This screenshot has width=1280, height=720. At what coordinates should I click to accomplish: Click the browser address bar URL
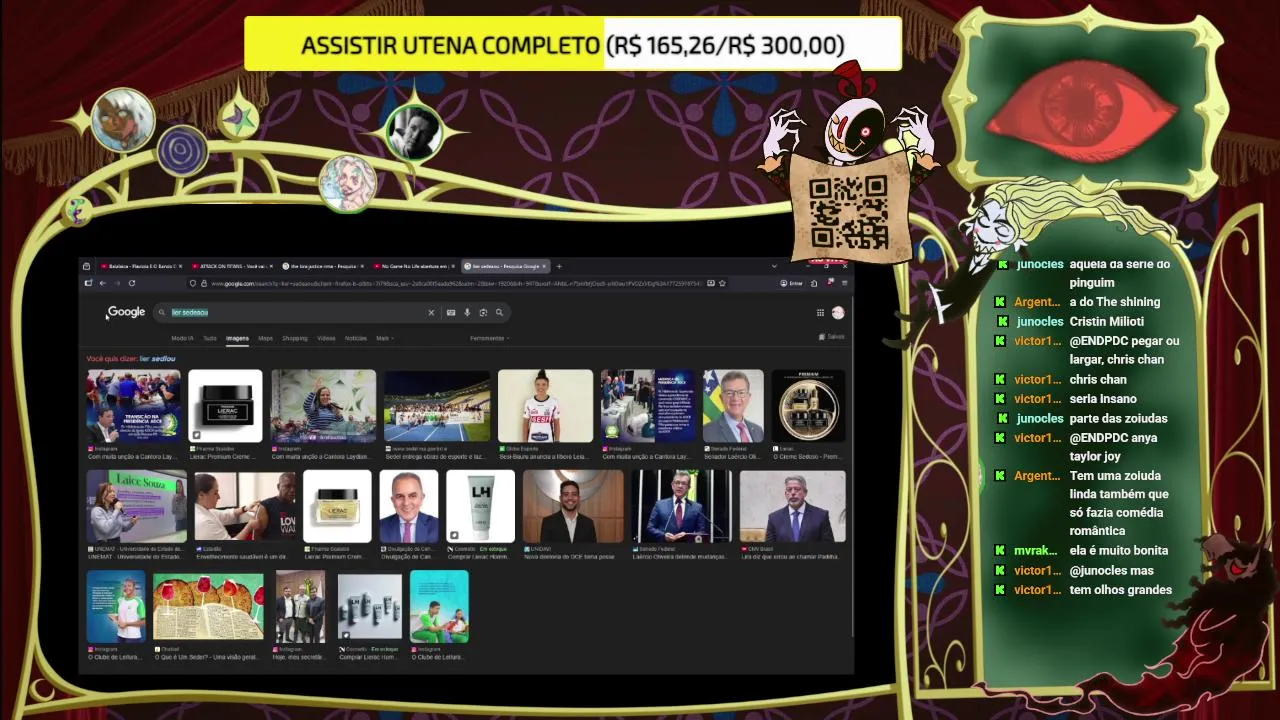pos(455,283)
